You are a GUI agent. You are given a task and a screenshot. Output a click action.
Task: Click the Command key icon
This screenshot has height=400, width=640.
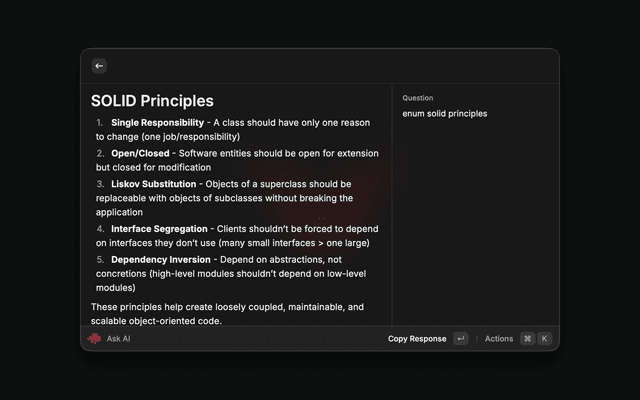[528, 339]
